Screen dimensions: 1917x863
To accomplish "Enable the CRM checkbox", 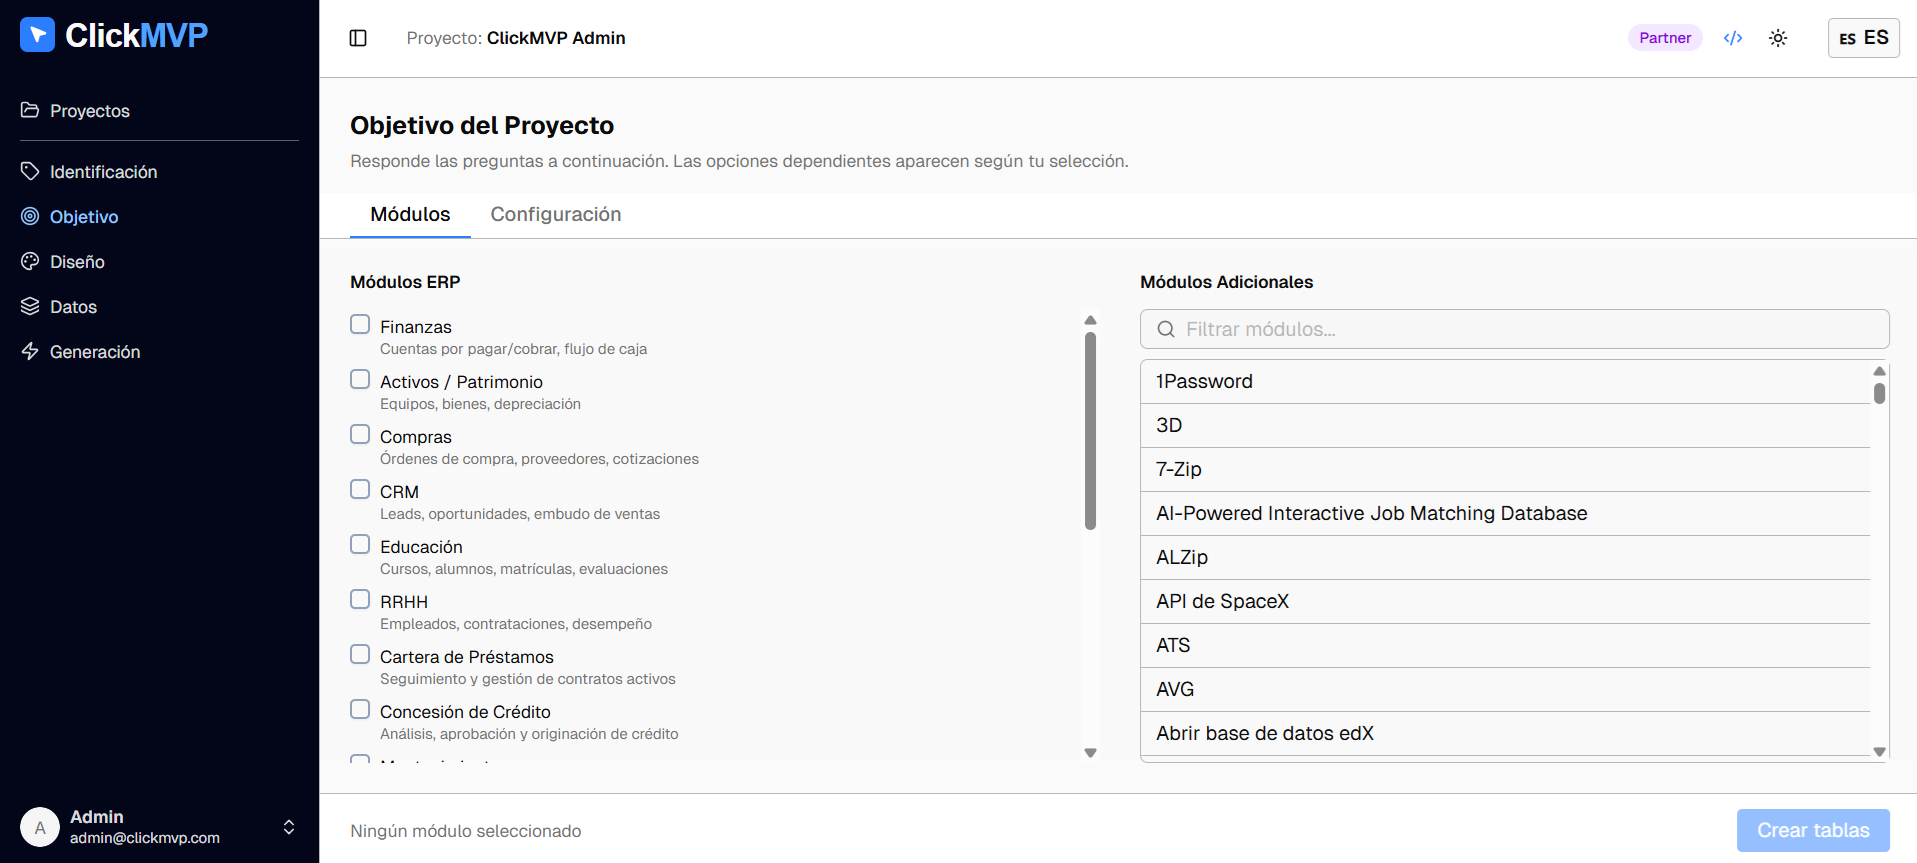I will tap(360, 489).
